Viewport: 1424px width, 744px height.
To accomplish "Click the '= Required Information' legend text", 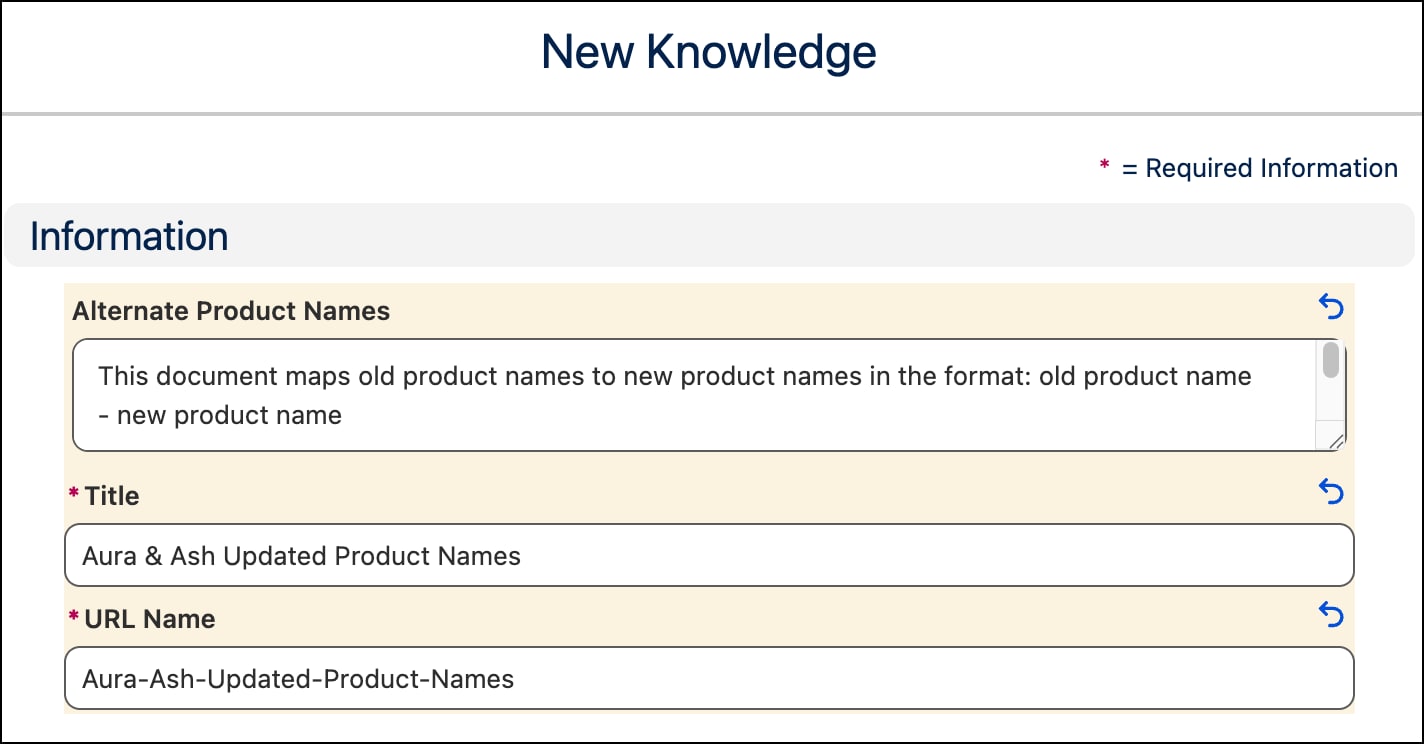I will (1259, 168).
